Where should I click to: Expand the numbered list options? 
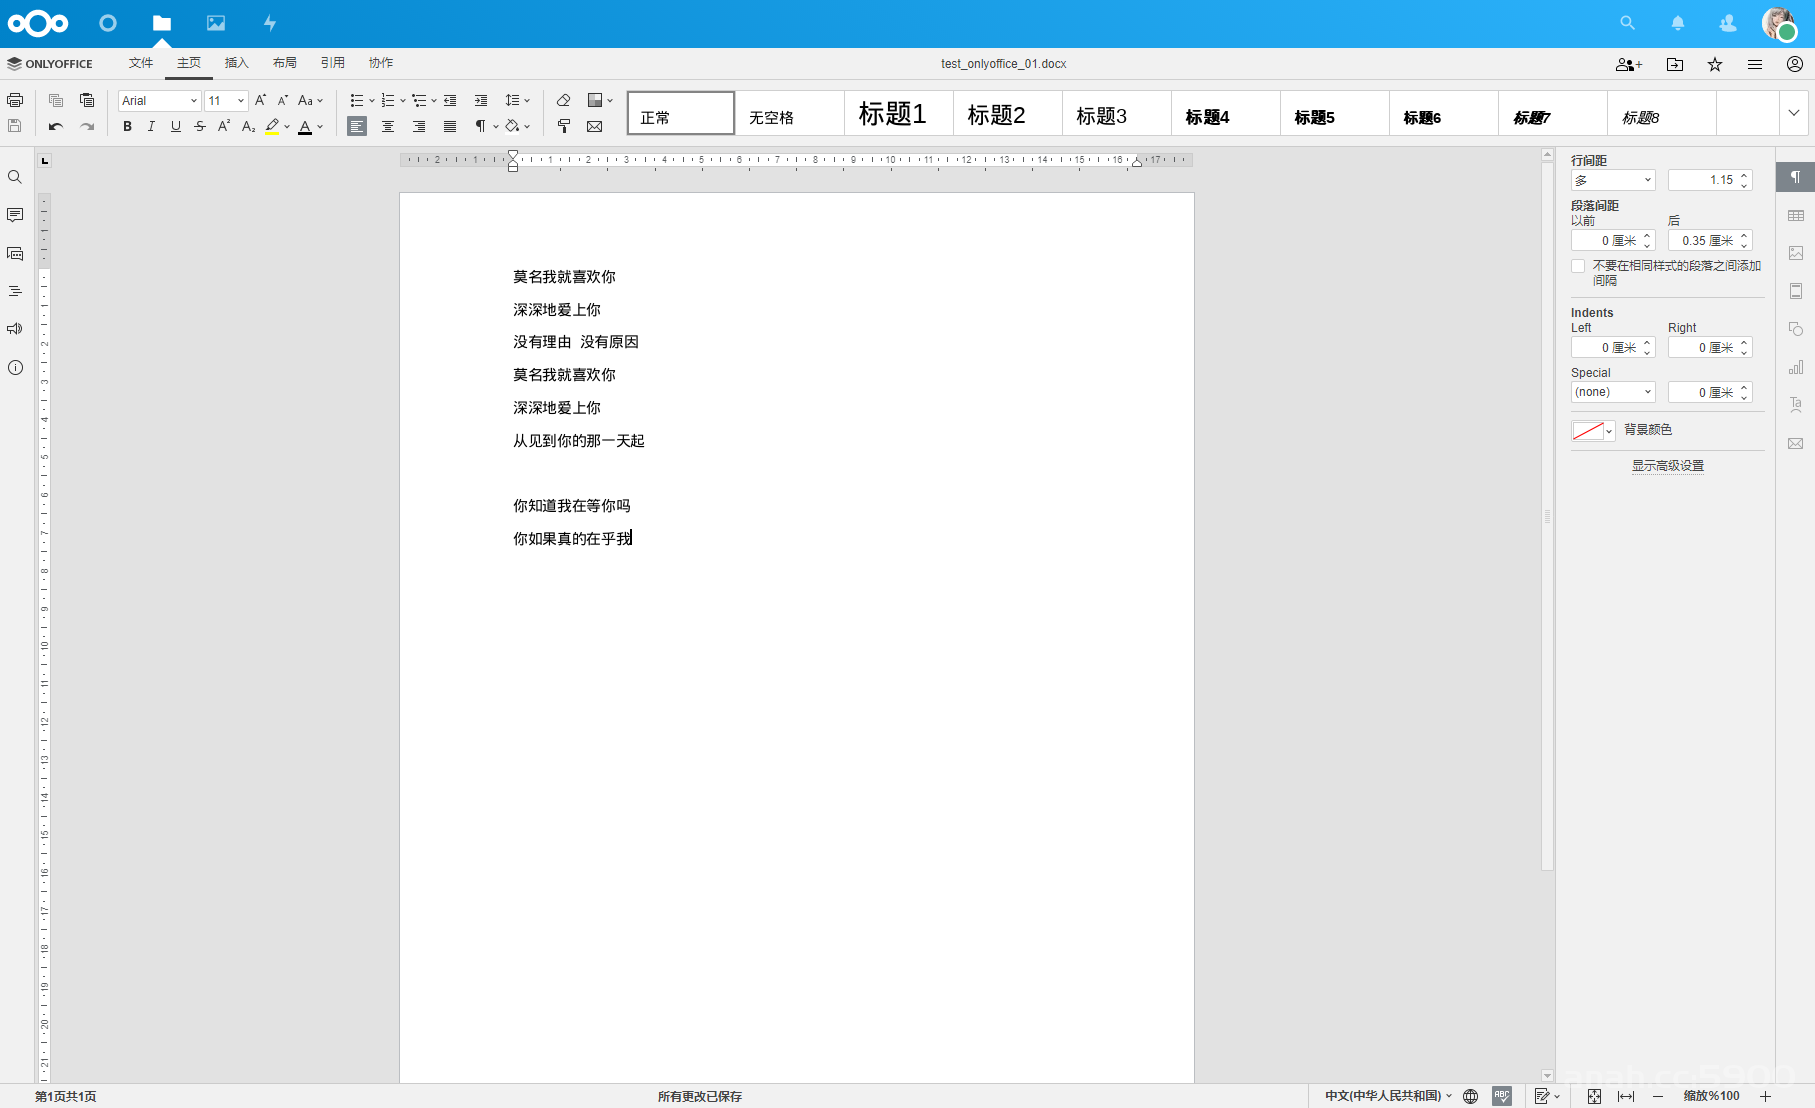coord(403,100)
